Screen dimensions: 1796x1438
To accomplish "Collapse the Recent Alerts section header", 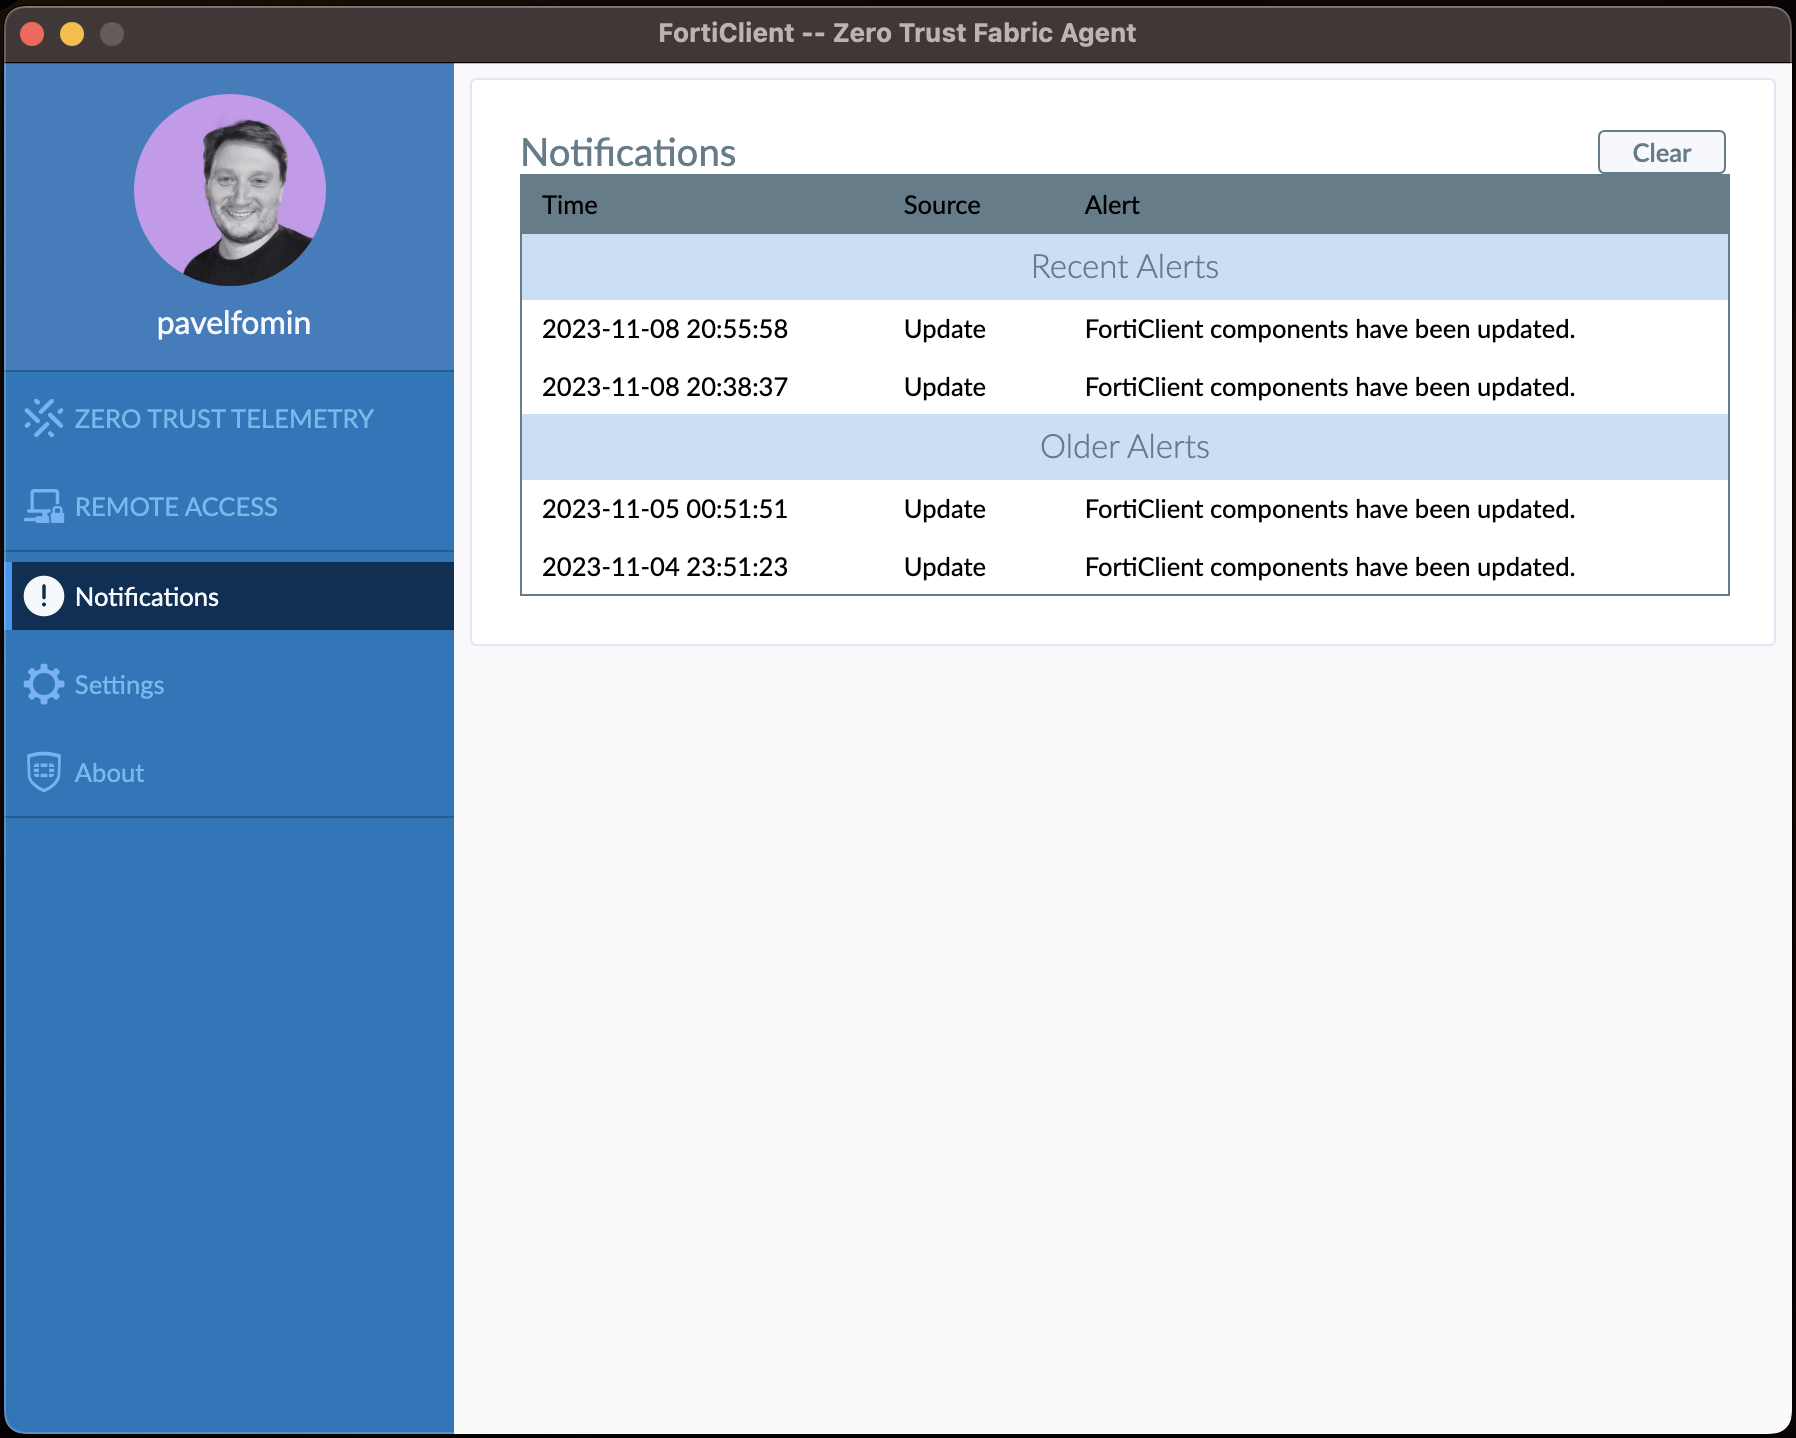I will click(x=1124, y=267).
